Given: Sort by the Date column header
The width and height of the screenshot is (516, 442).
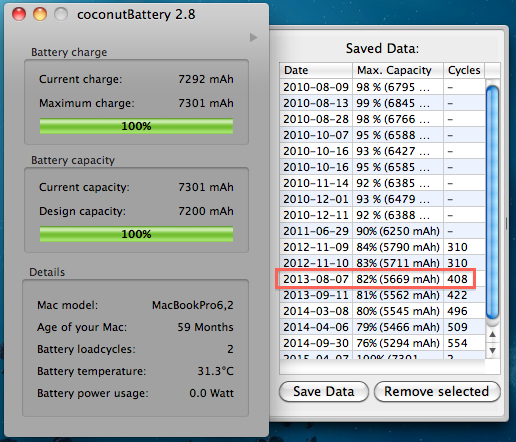Looking at the screenshot, I should [x=316, y=70].
